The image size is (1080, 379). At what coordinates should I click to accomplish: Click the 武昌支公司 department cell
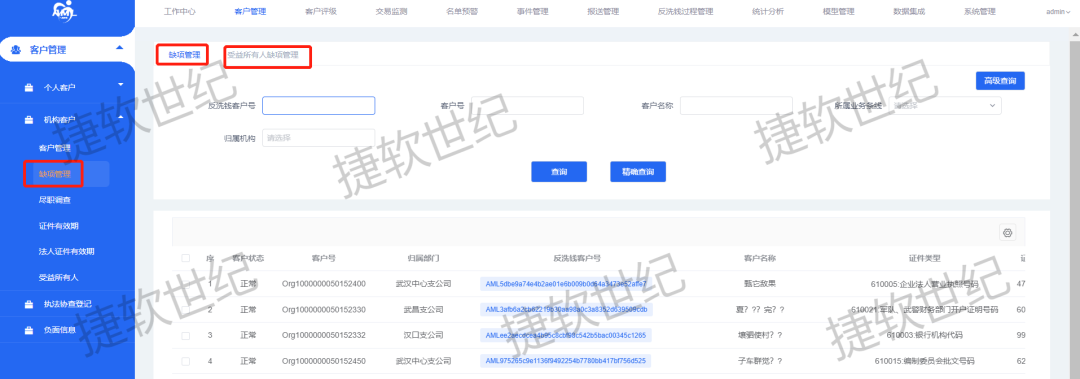tap(424, 309)
